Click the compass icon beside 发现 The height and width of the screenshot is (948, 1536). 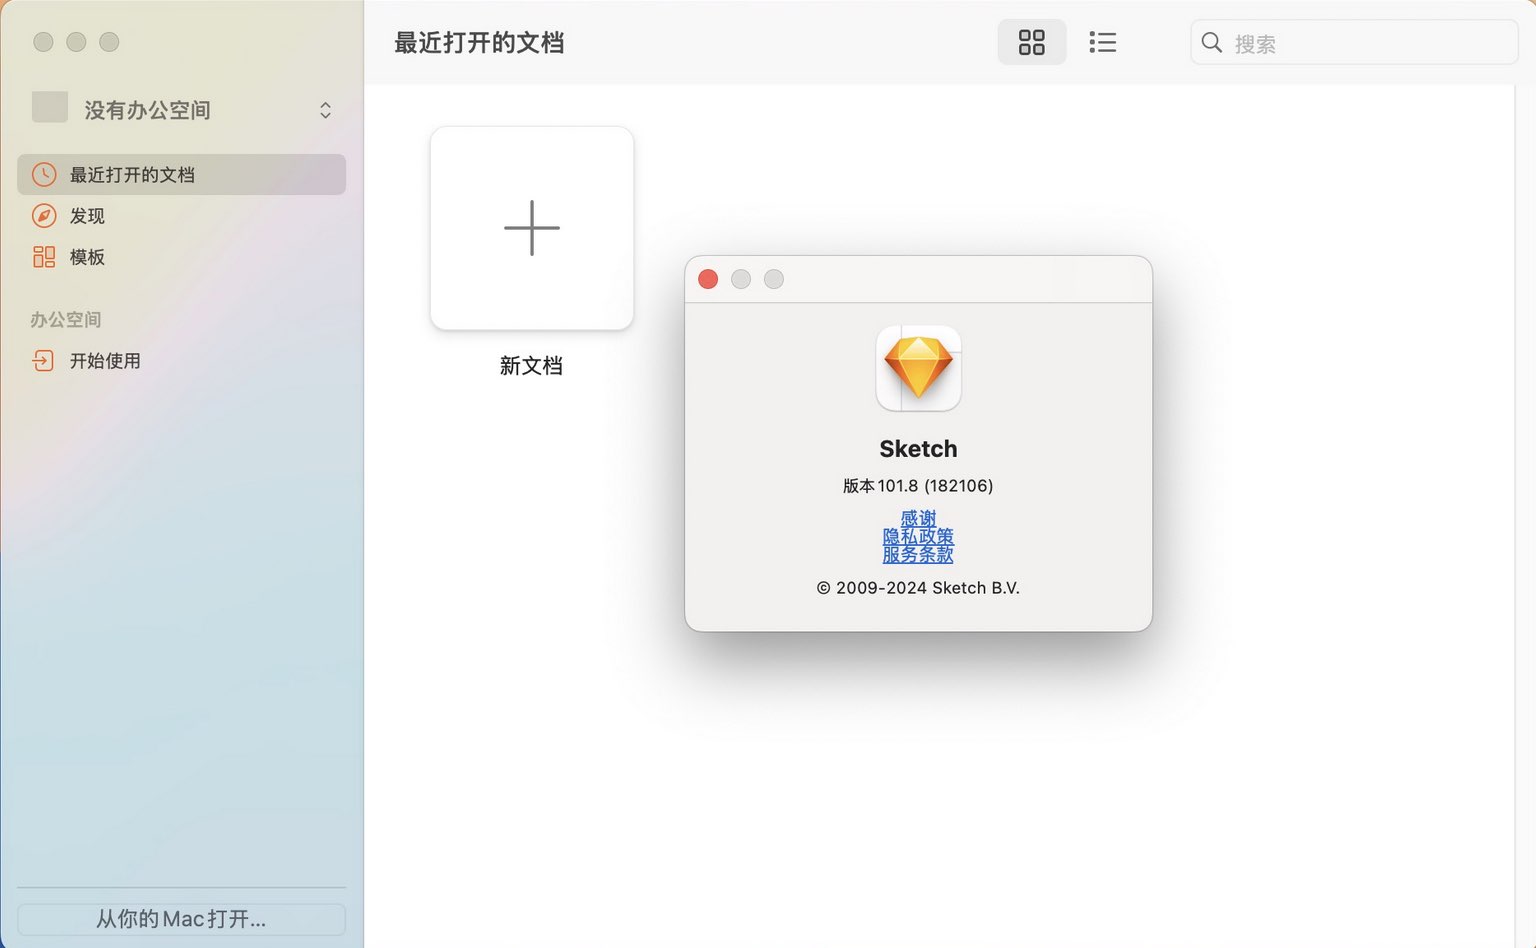coord(44,215)
